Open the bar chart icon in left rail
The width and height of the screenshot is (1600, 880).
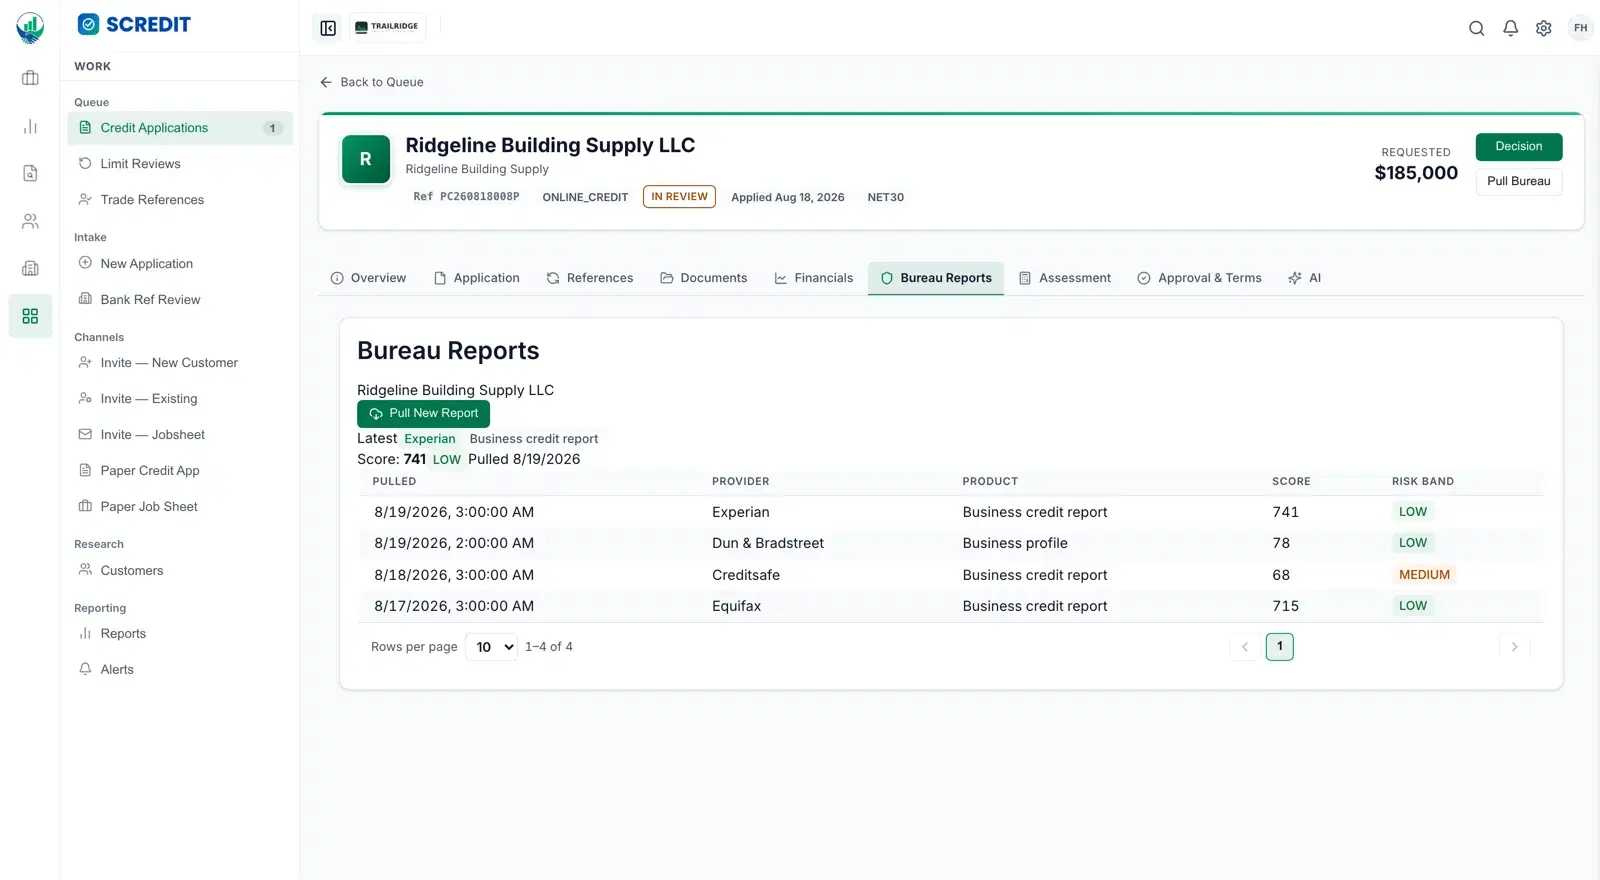[30, 126]
